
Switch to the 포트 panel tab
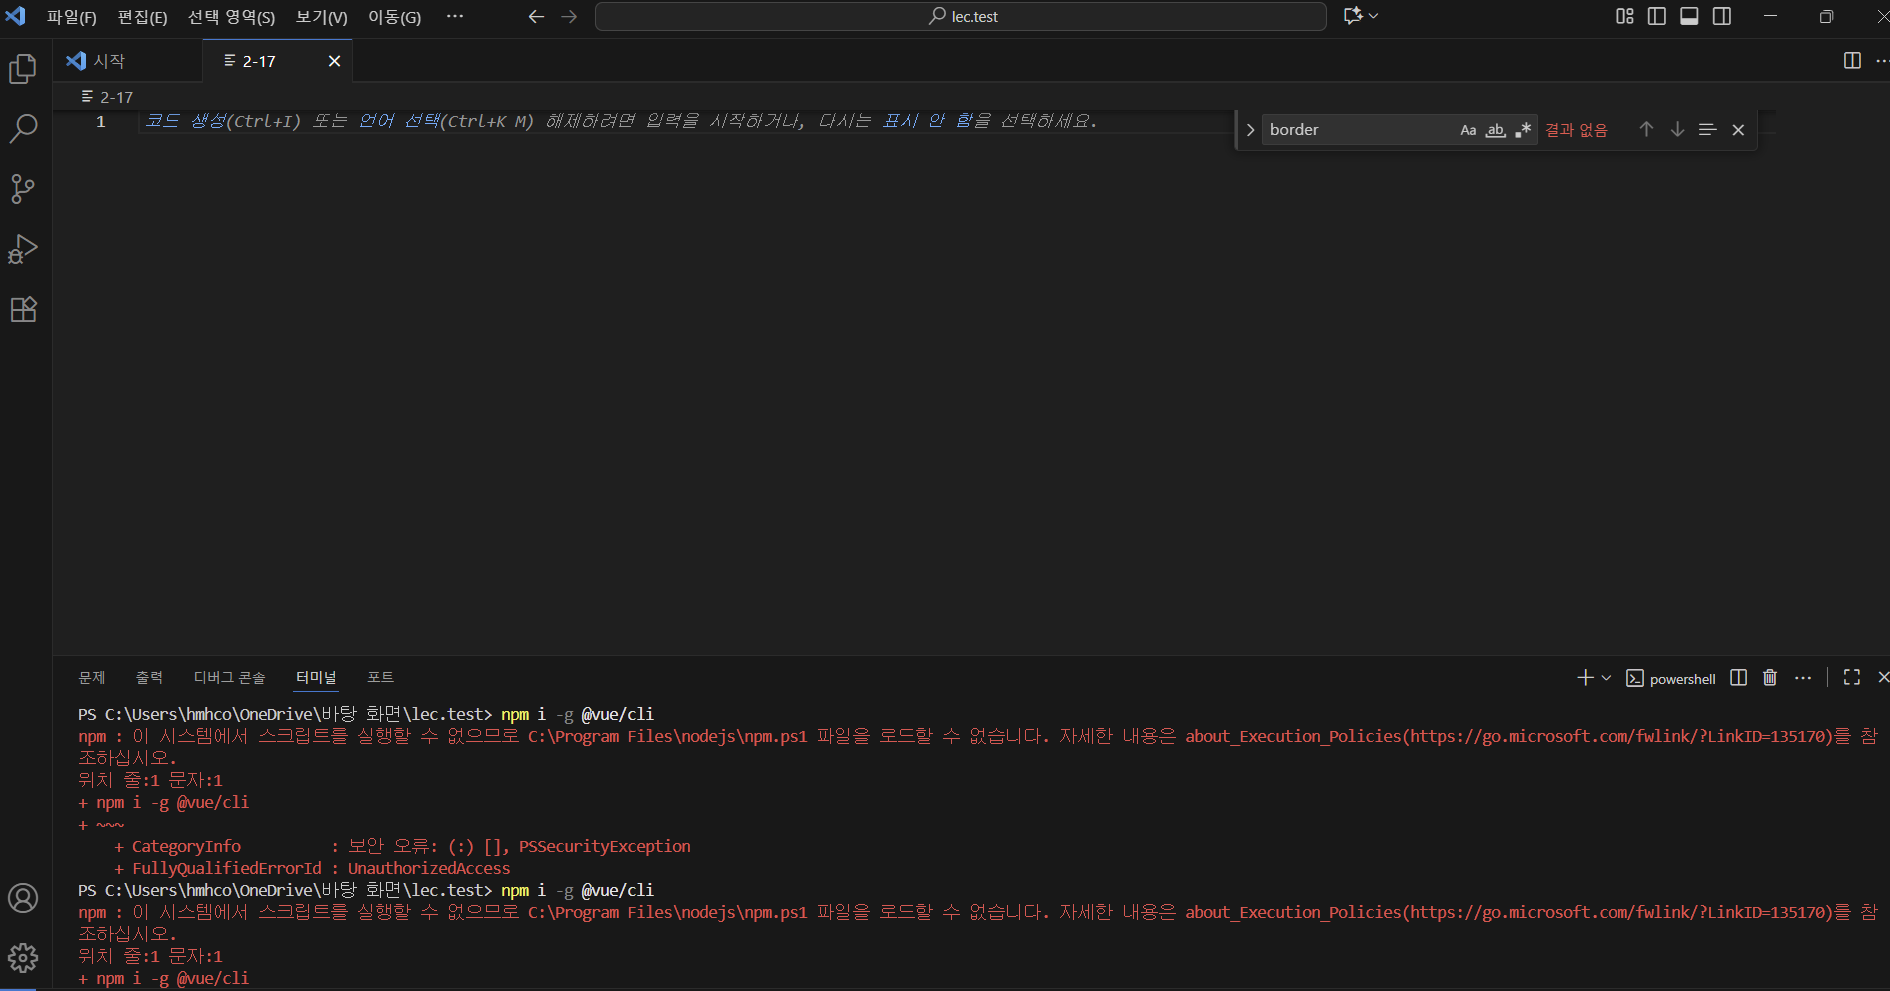[380, 678]
